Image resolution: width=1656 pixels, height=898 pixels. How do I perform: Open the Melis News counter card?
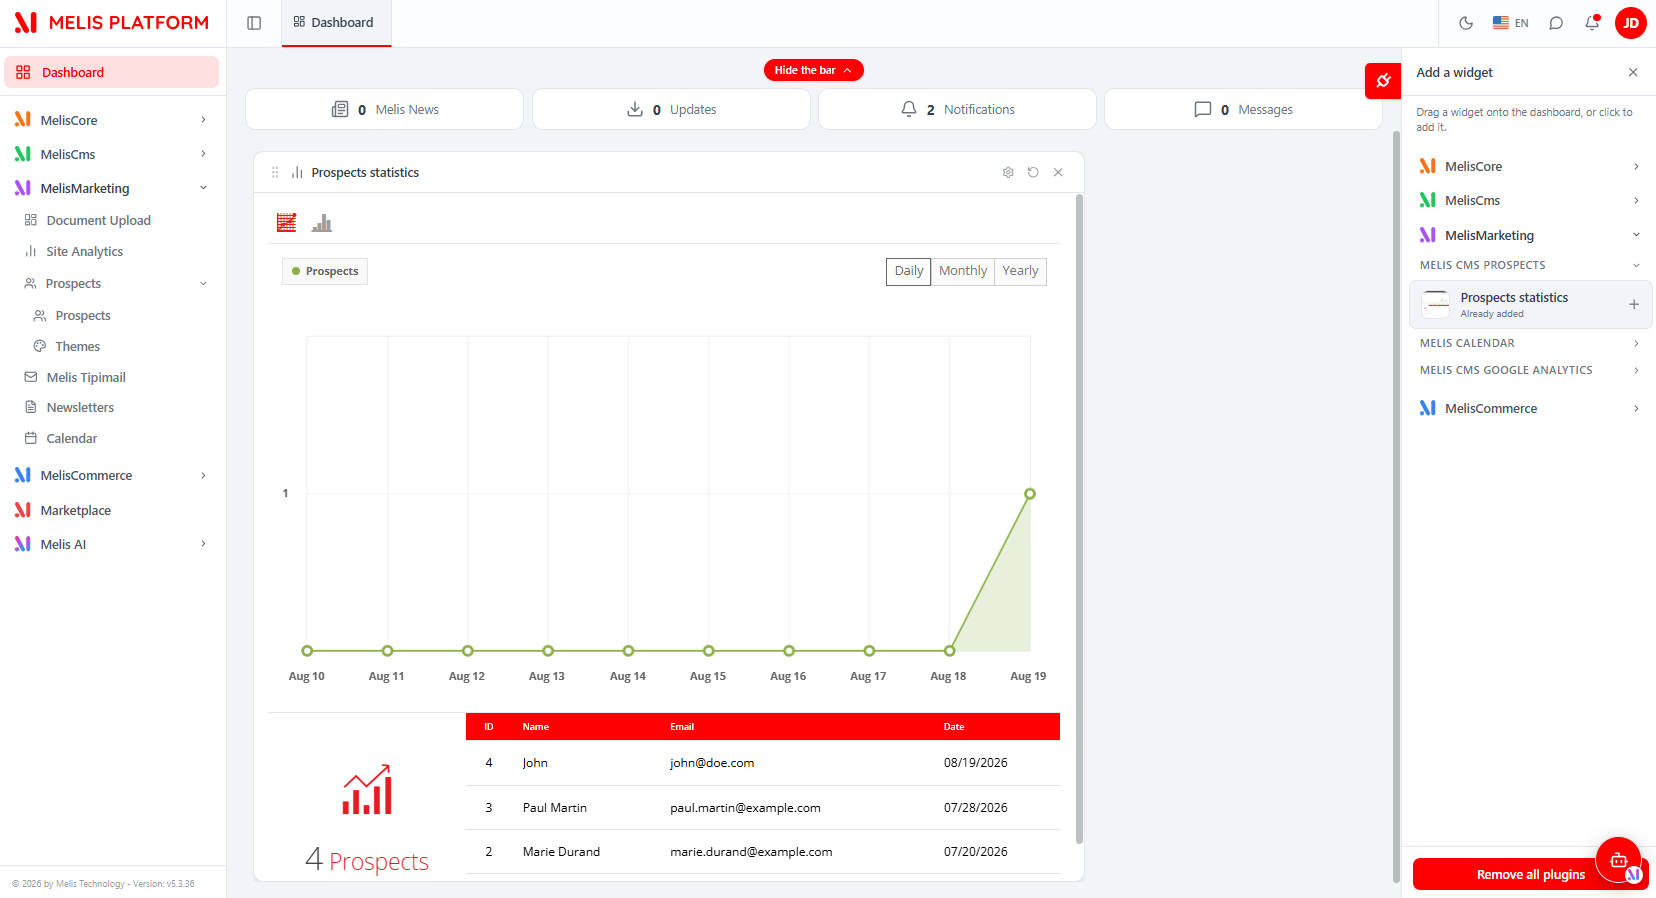(384, 109)
